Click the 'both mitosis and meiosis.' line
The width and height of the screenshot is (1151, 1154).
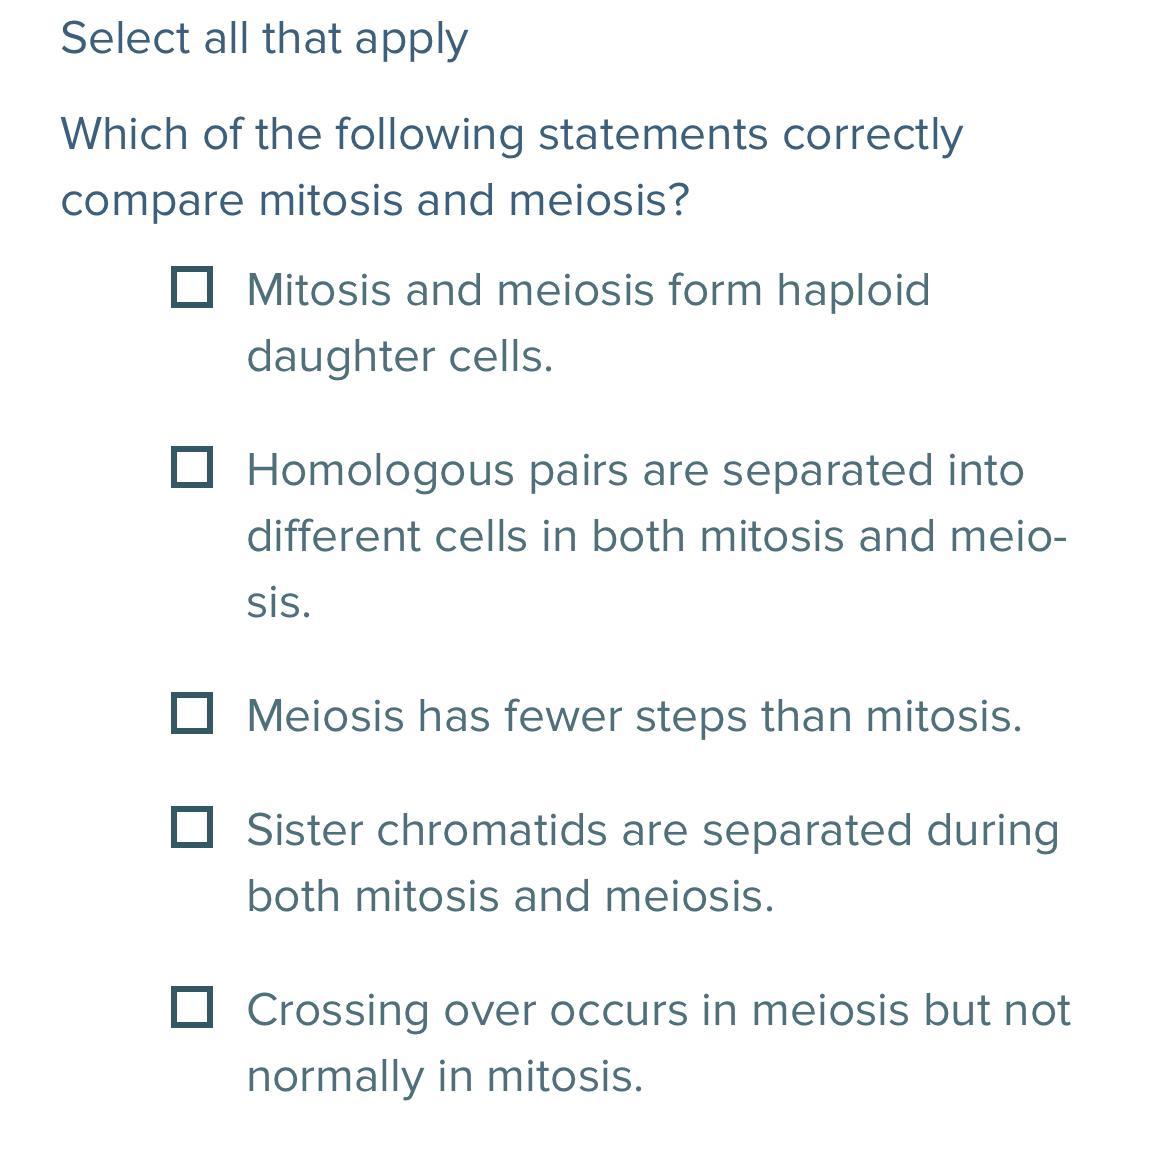[510, 896]
